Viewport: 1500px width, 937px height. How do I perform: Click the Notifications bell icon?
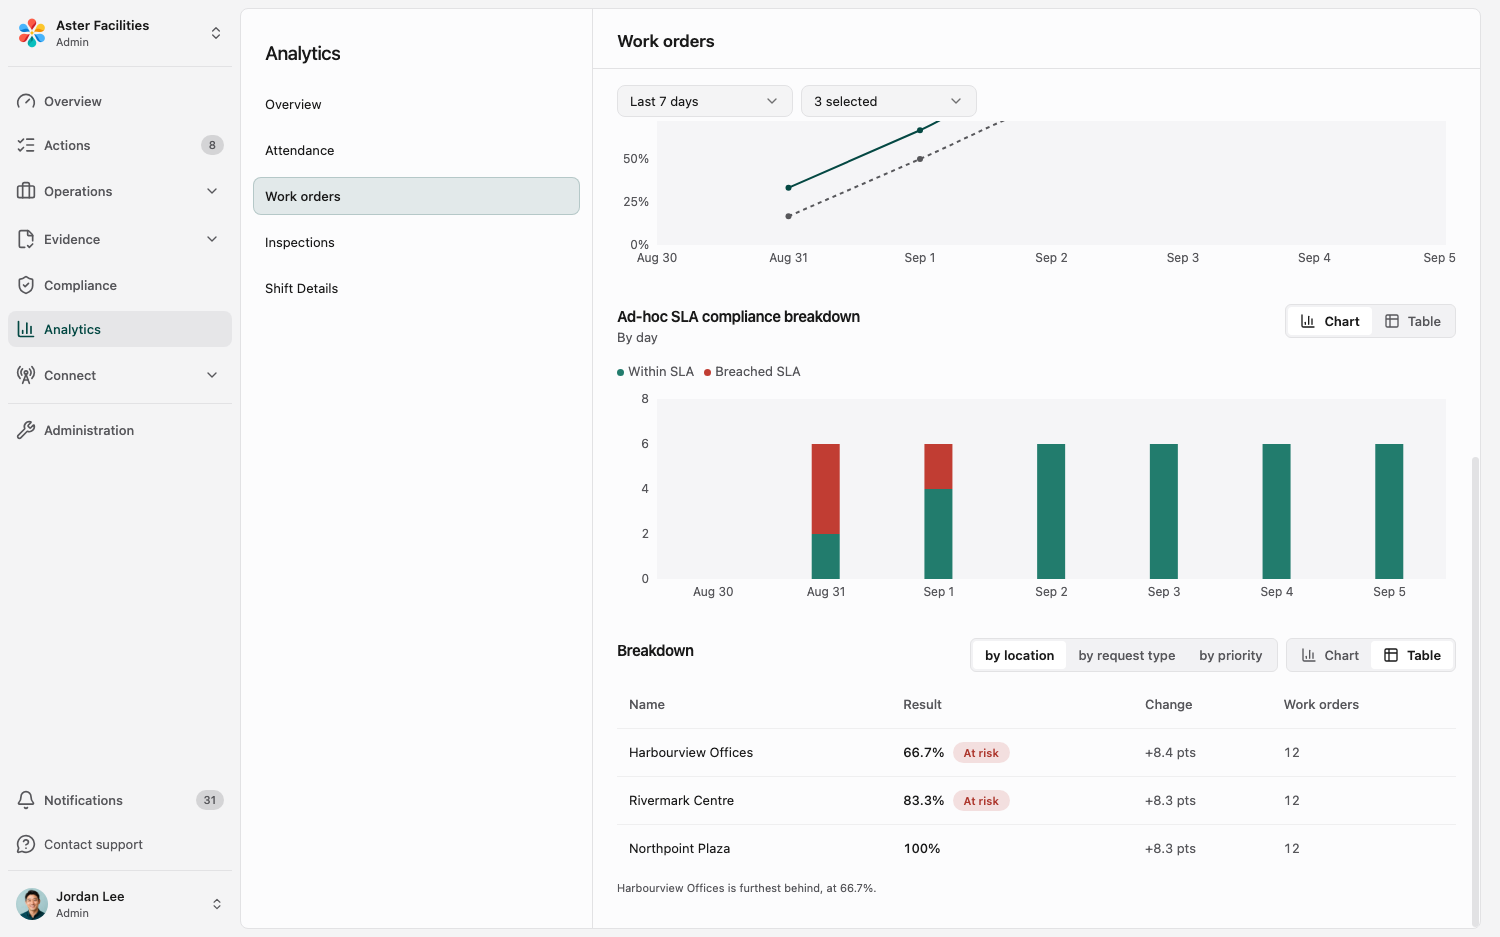(x=26, y=800)
